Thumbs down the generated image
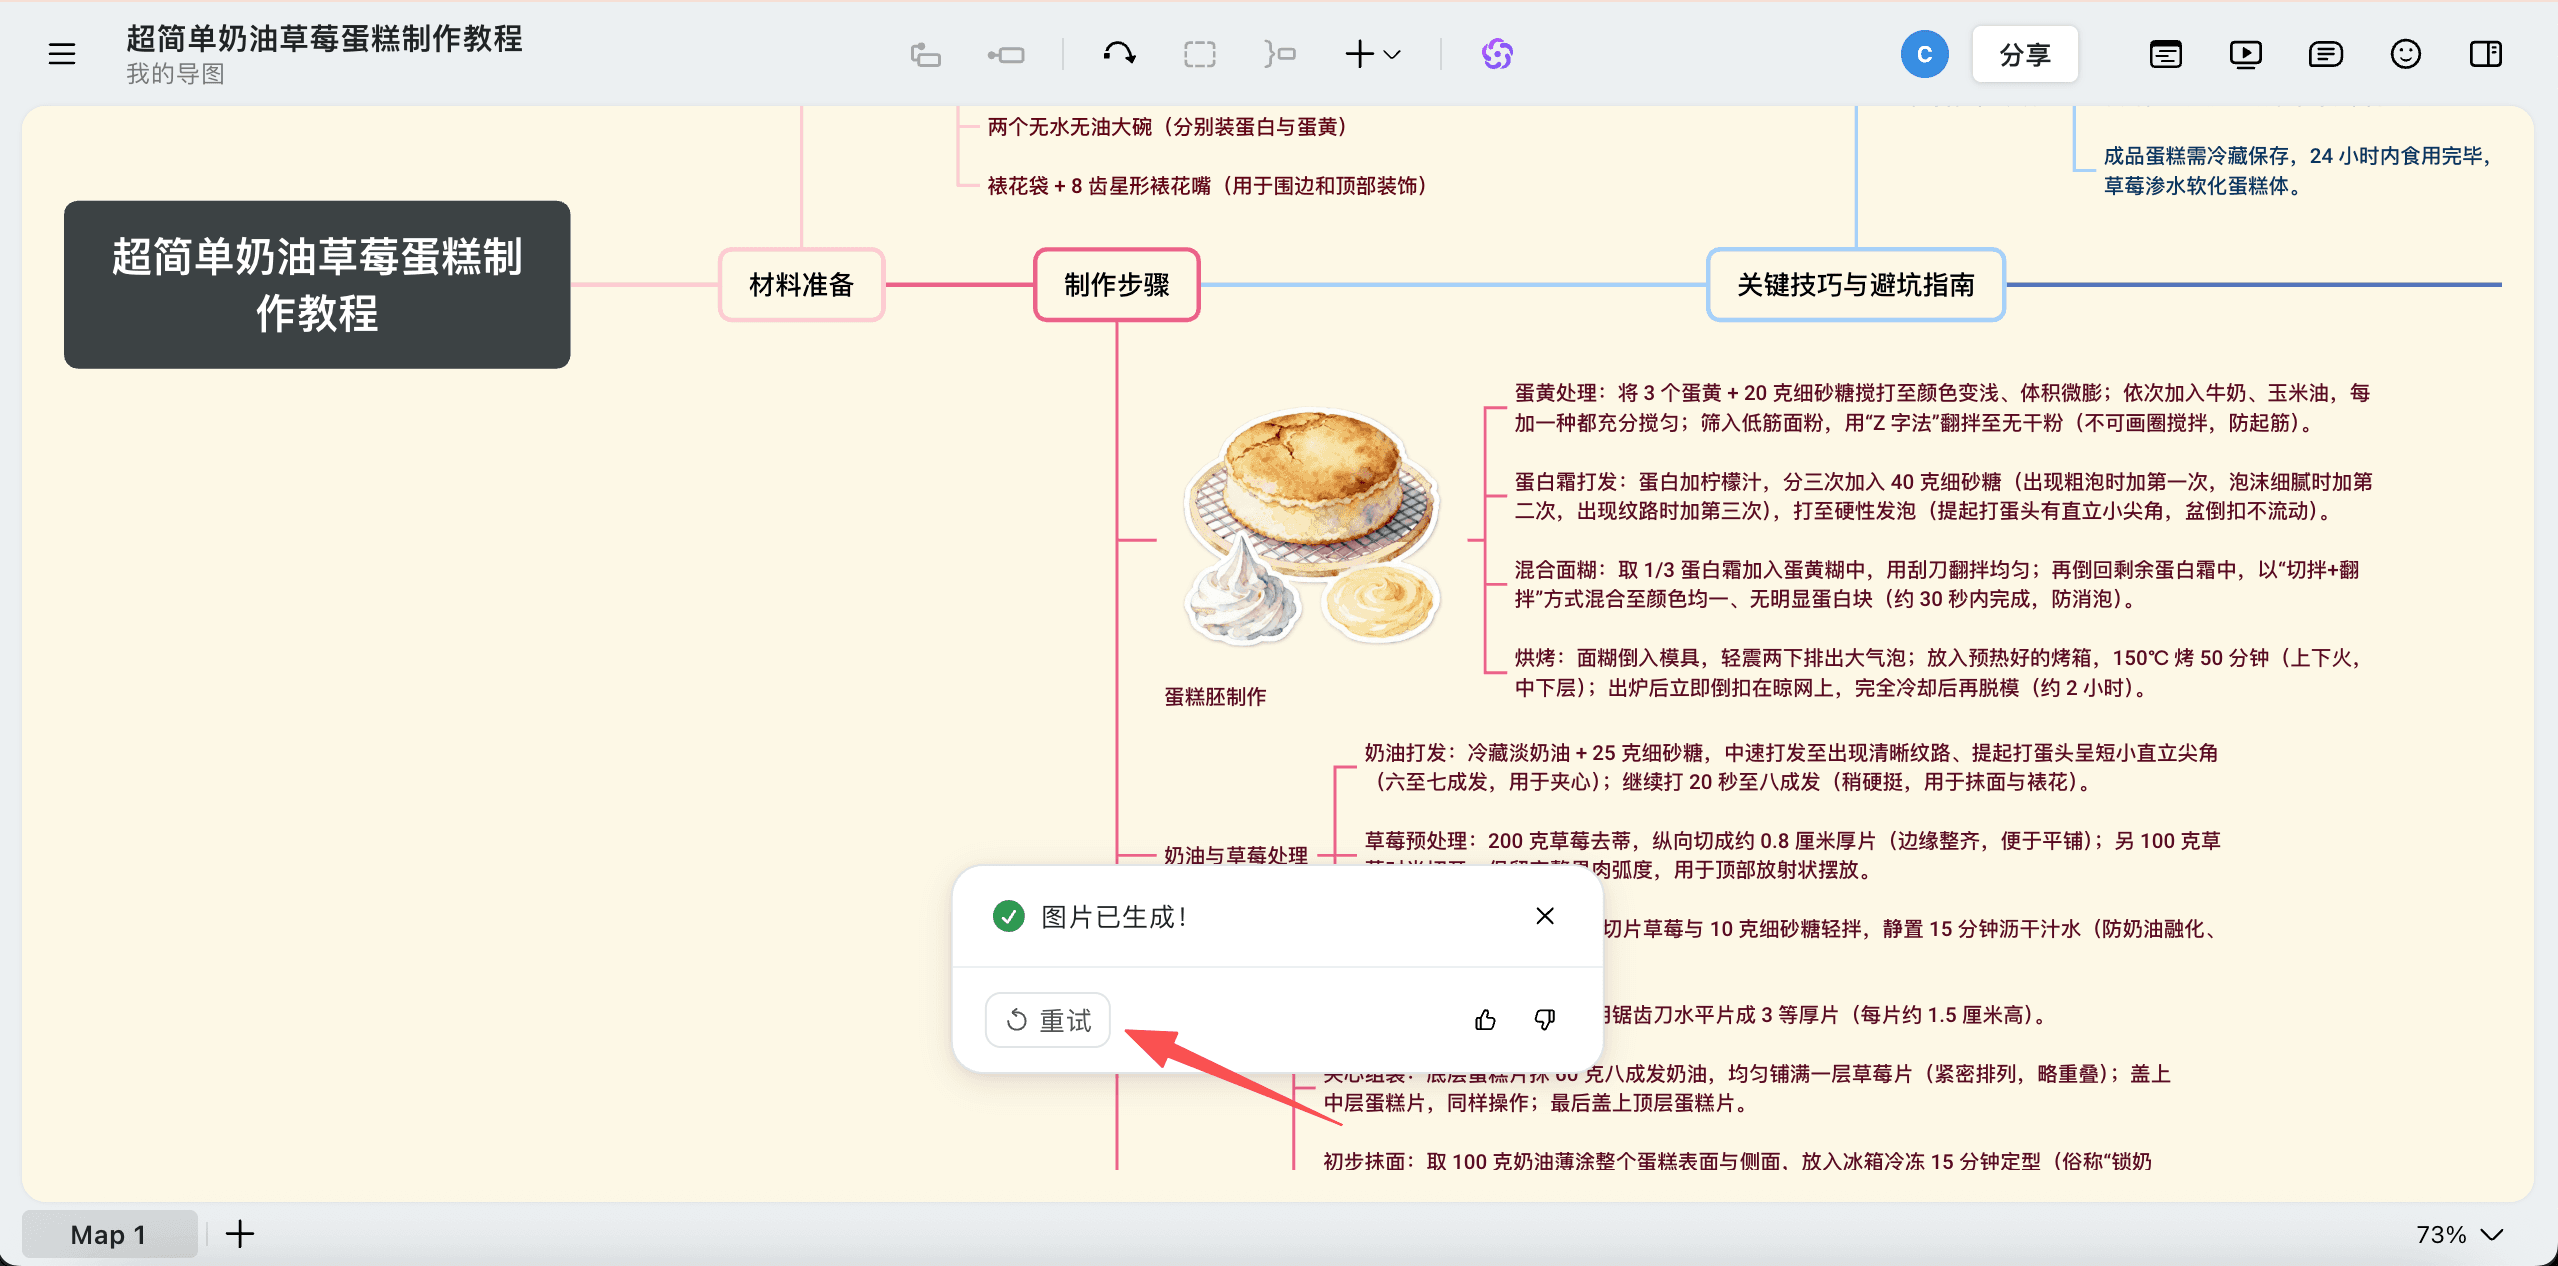 coord(1543,1019)
